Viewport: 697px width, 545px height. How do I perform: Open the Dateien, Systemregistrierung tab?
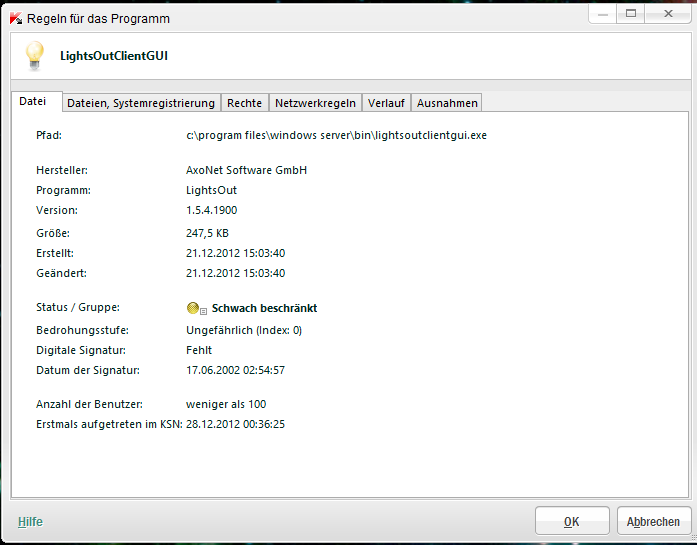(141, 103)
